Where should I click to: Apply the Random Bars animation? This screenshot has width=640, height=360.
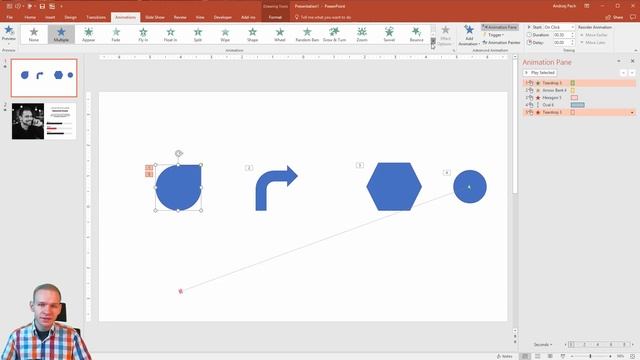(x=307, y=34)
